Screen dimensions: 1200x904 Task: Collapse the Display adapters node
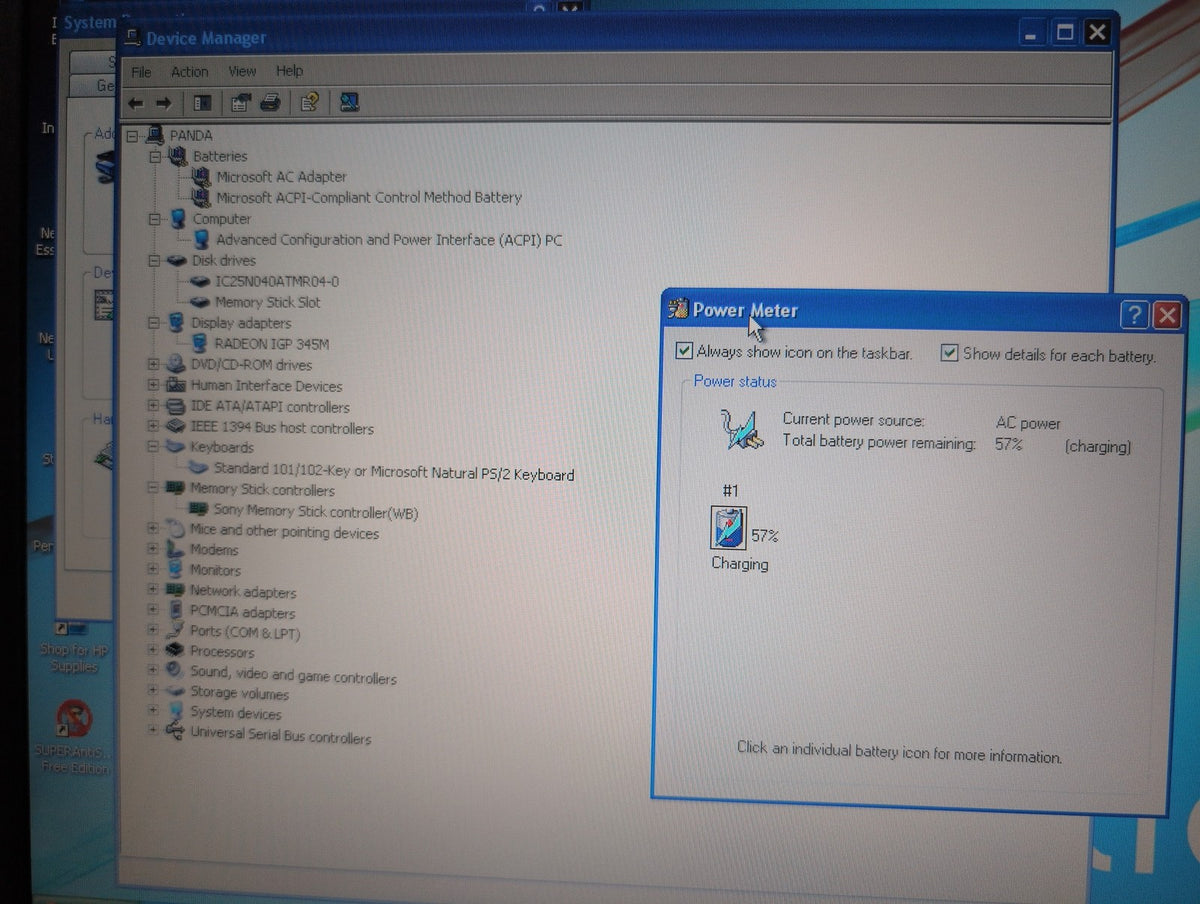(x=154, y=323)
